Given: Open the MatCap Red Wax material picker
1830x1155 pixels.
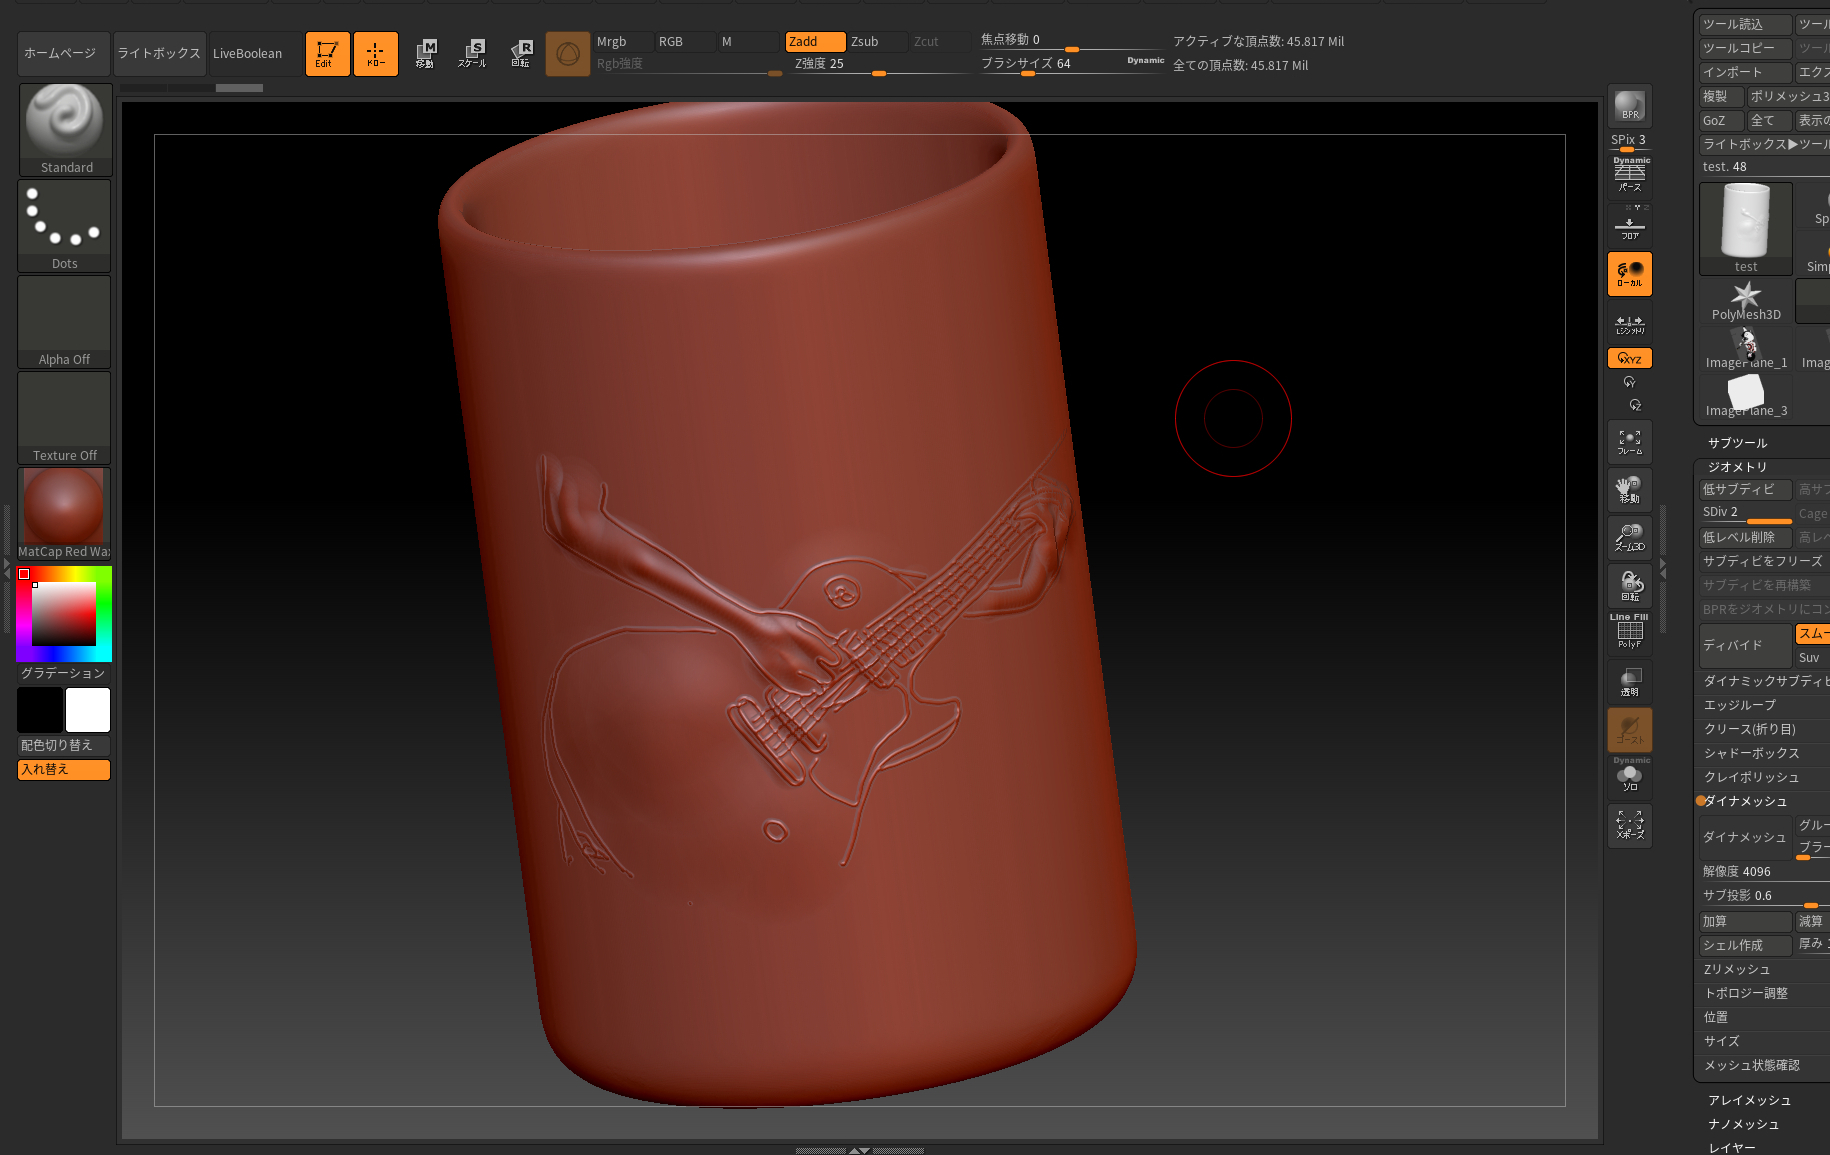Looking at the screenshot, I should pos(64,514).
